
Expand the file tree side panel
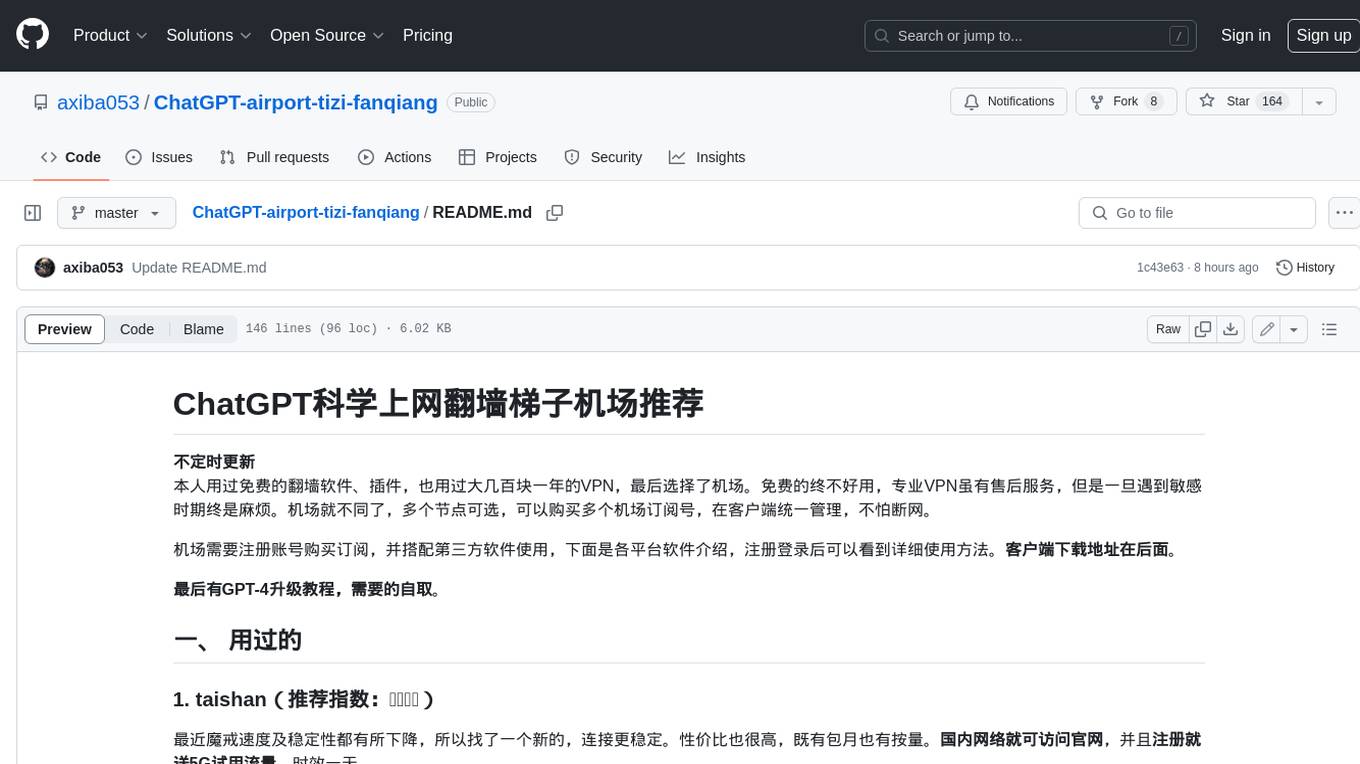pos(33,213)
